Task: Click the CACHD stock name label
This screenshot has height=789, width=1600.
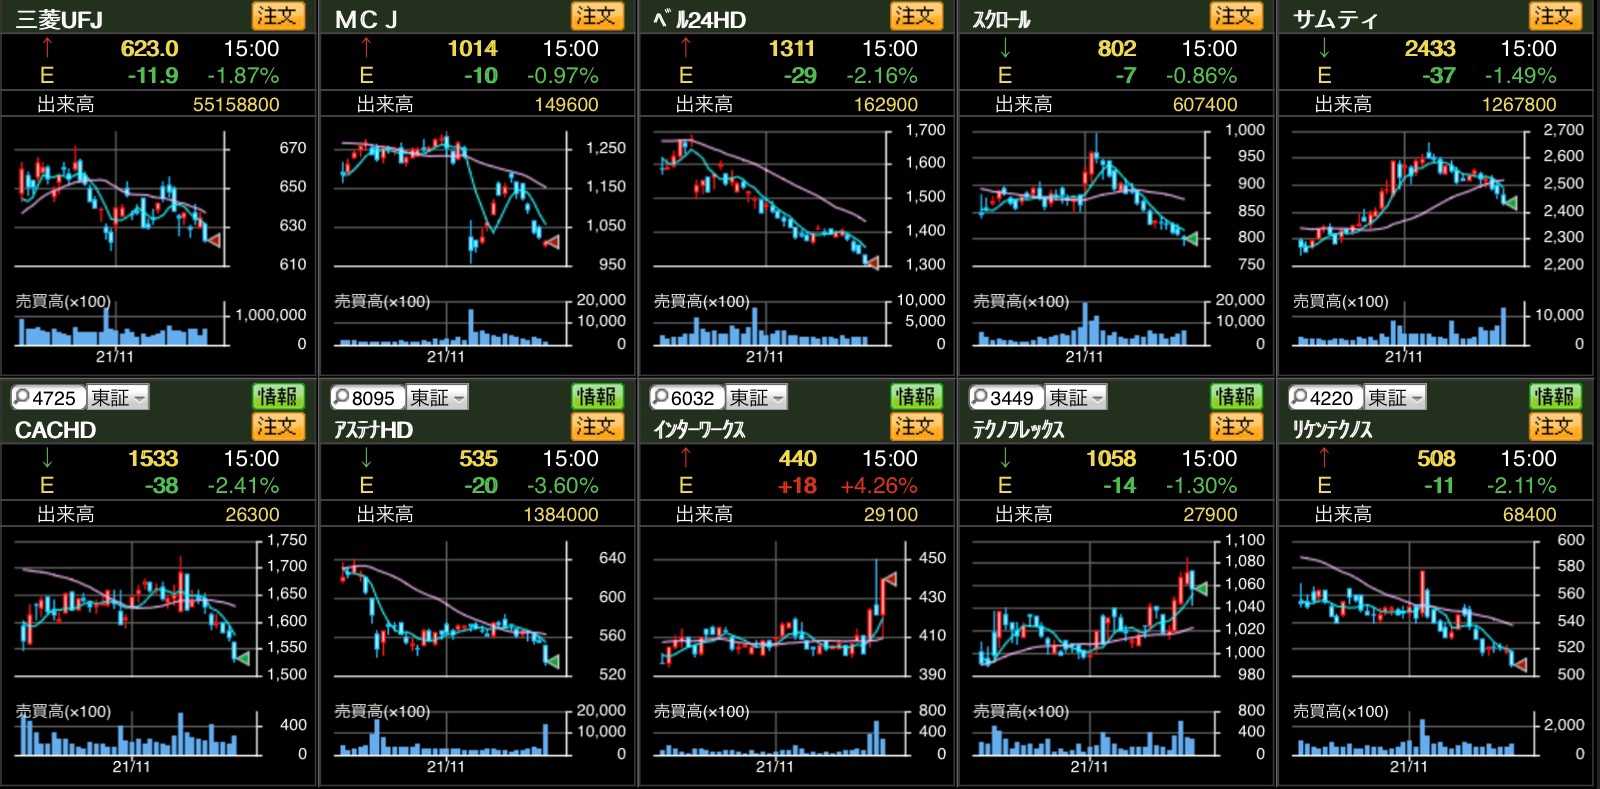Action: (x=55, y=430)
